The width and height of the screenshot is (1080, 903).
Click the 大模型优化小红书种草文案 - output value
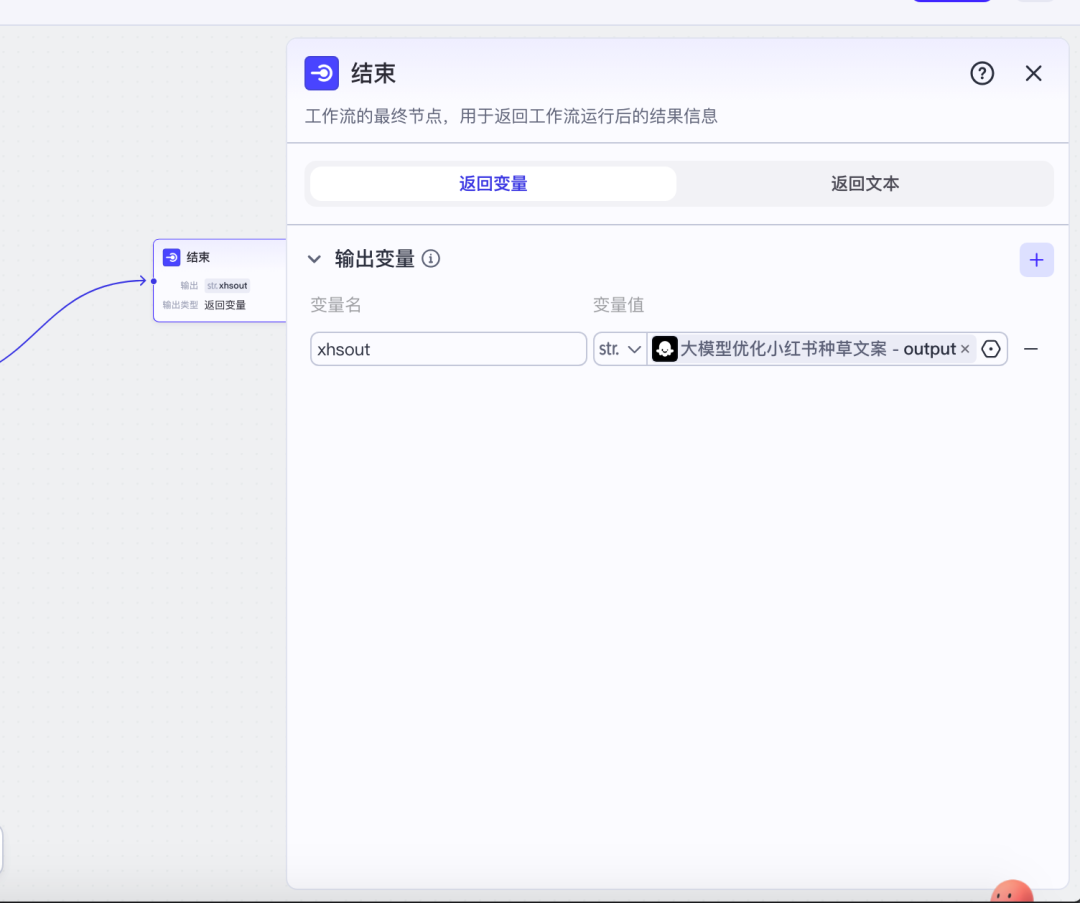pyautogui.click(x=817, y=349)
